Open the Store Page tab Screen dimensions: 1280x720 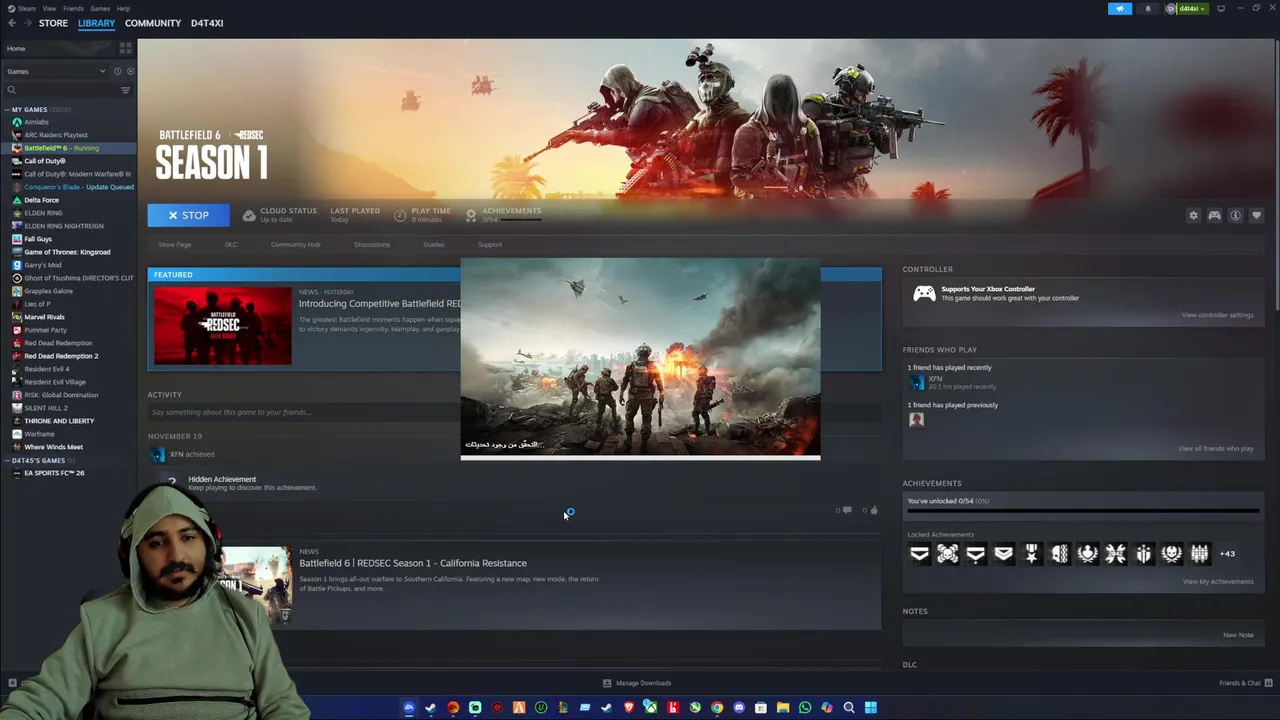[174, 244]
